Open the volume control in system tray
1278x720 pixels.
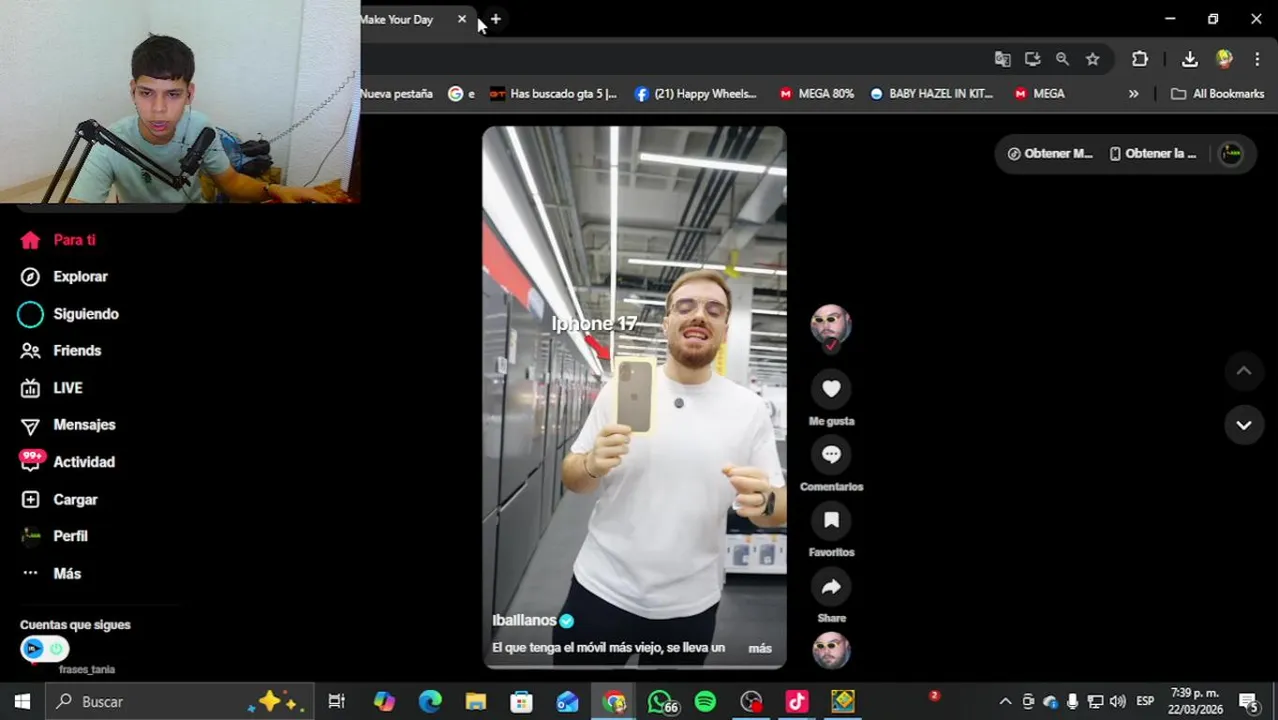(x=1117, y=701)
